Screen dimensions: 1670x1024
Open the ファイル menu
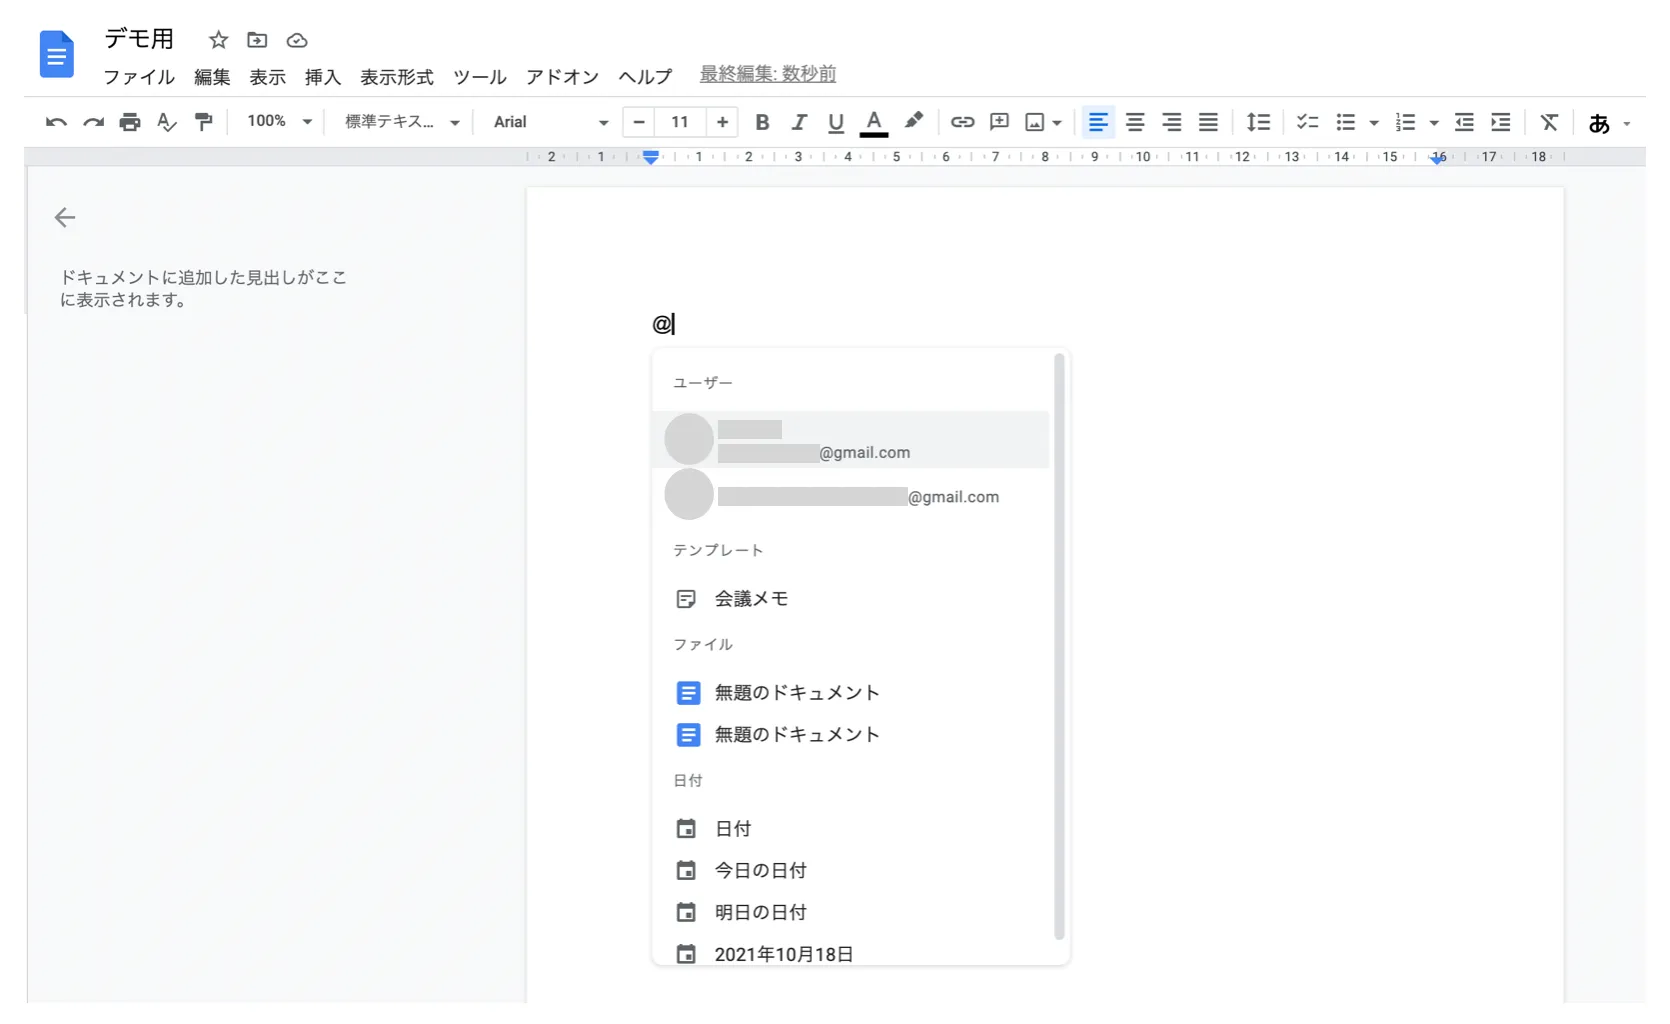[139, 77]
